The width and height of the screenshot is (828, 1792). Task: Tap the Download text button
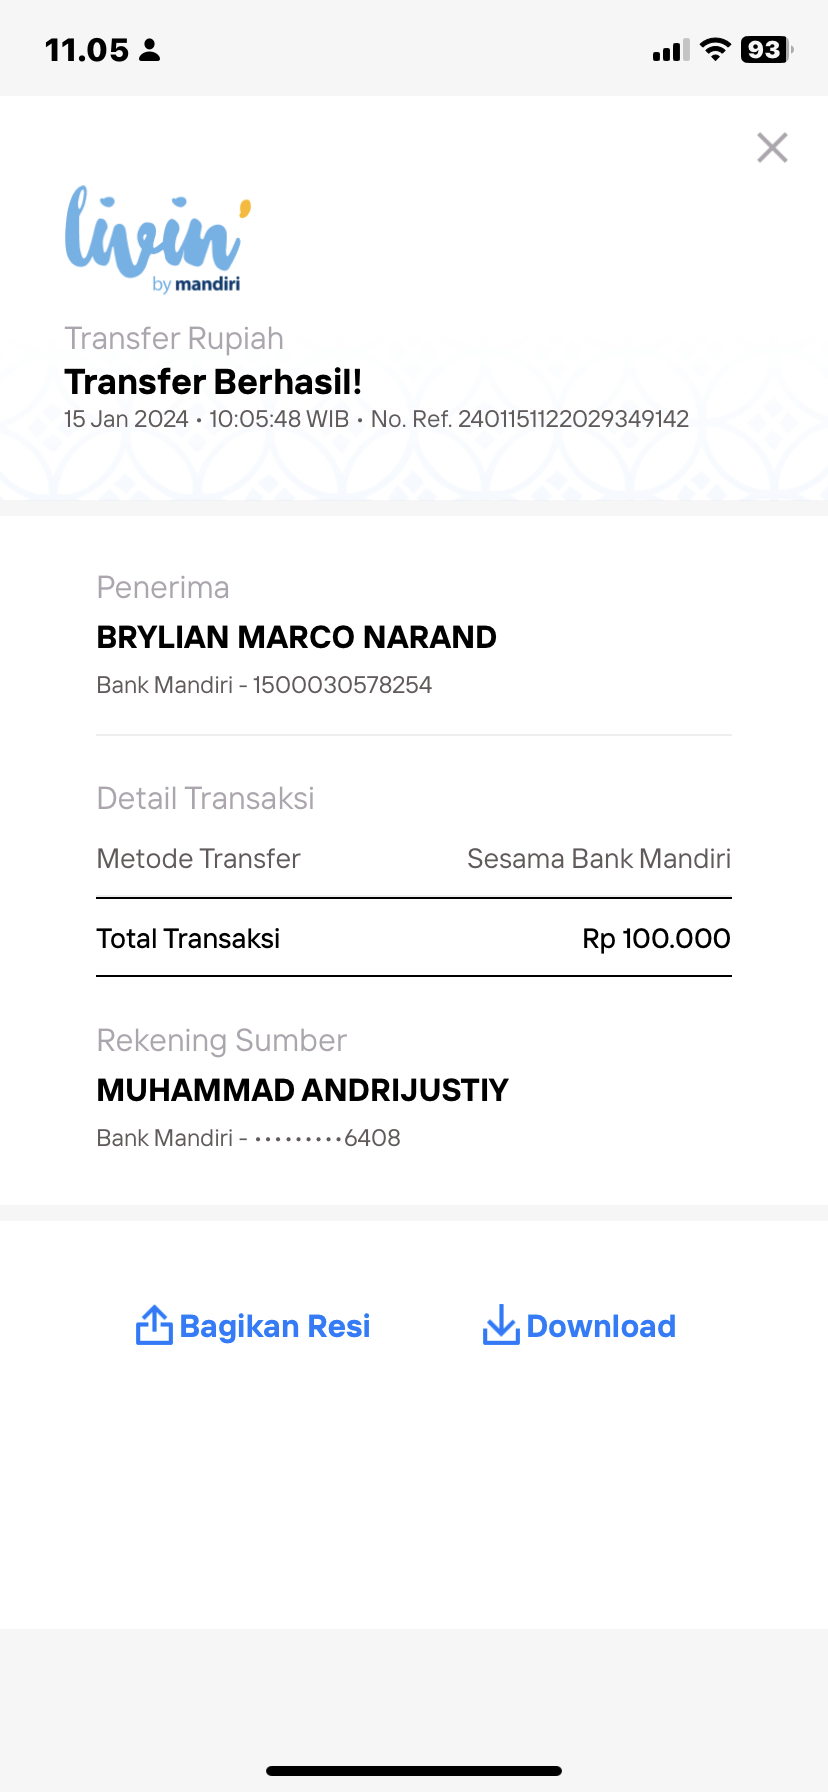[x=601, y=1326]
